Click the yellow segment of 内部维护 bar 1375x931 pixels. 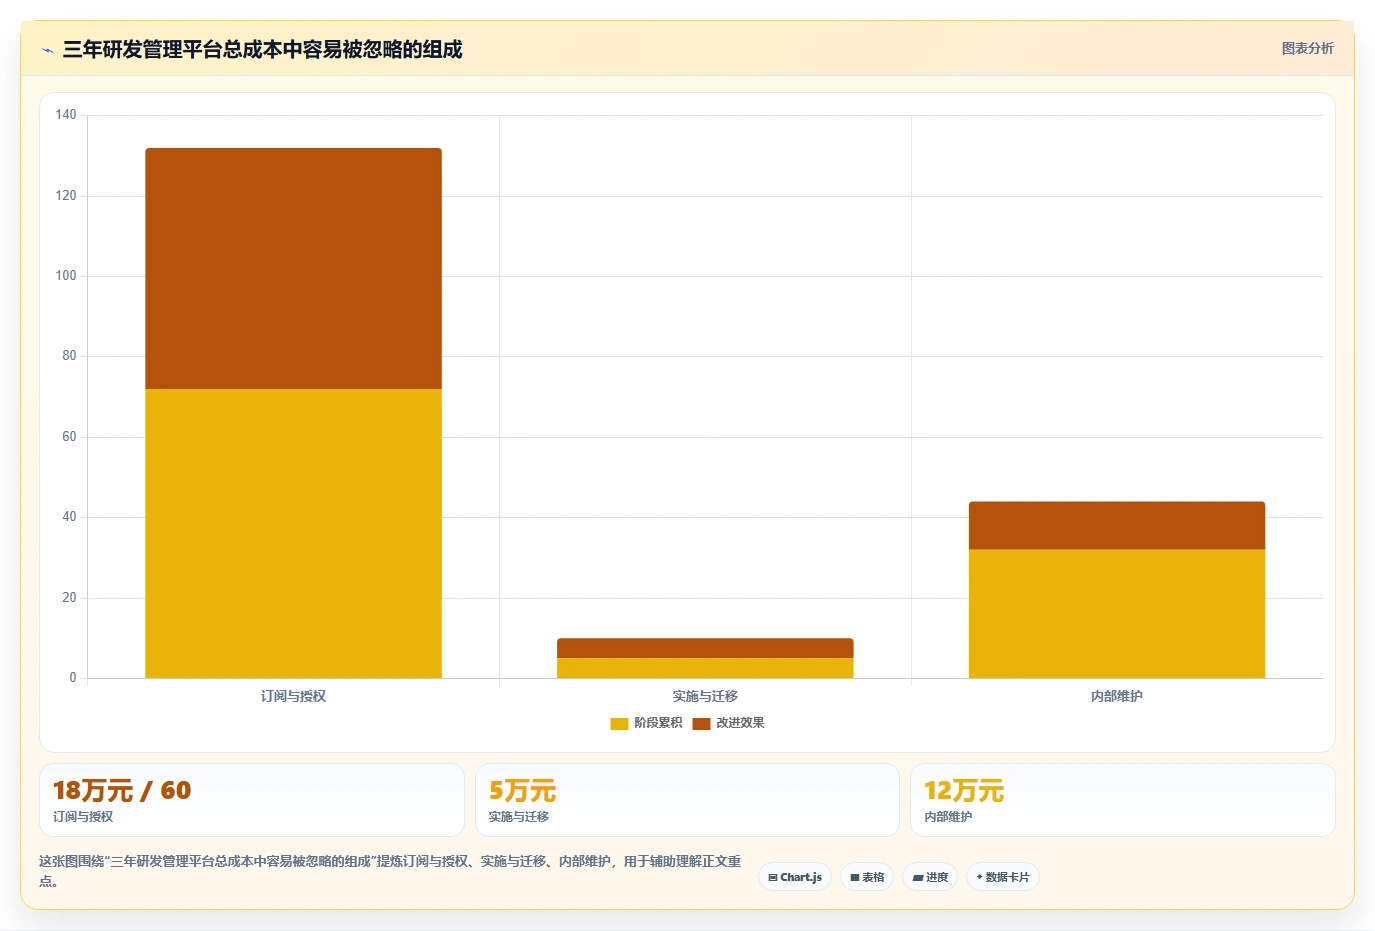point(1117,613)
